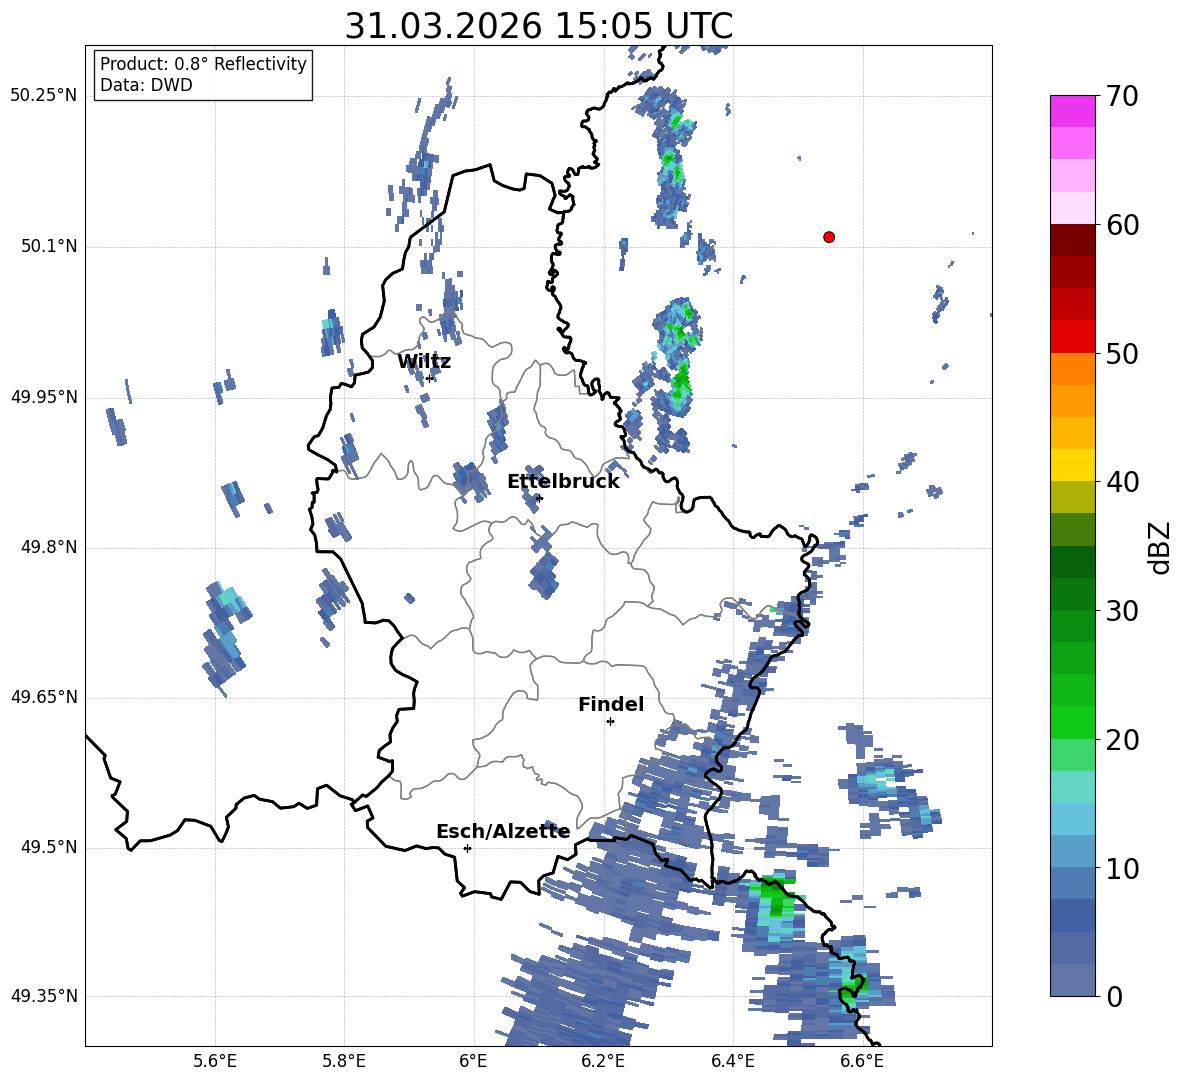
Task: Click the 60 tick on the colorbar
Action: (x=1122, y=225)
